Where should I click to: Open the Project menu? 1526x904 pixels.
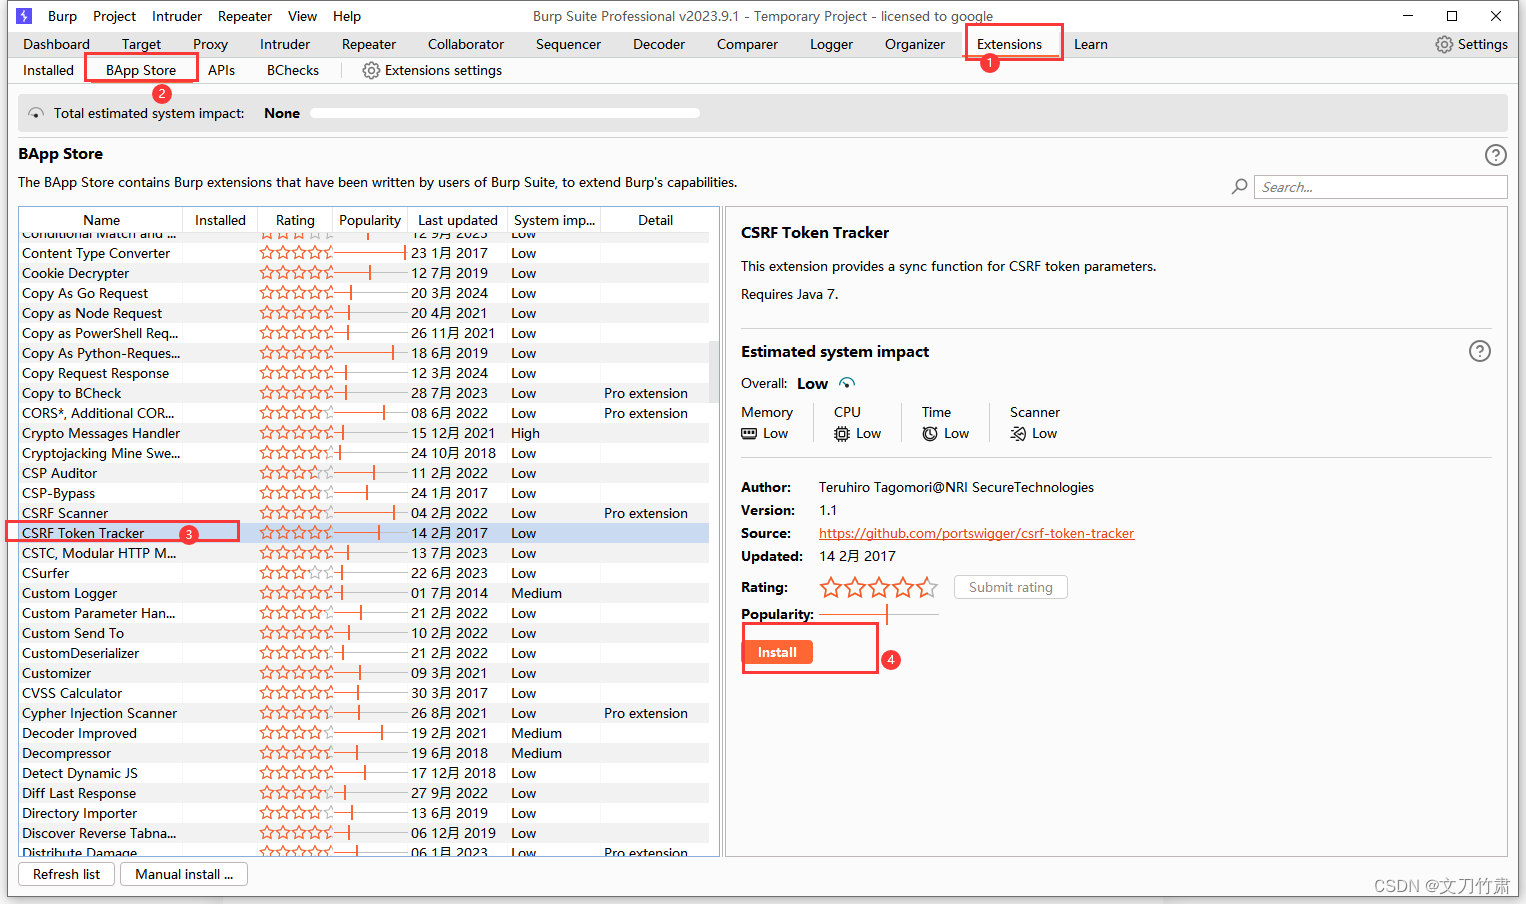tap(114, 16)
